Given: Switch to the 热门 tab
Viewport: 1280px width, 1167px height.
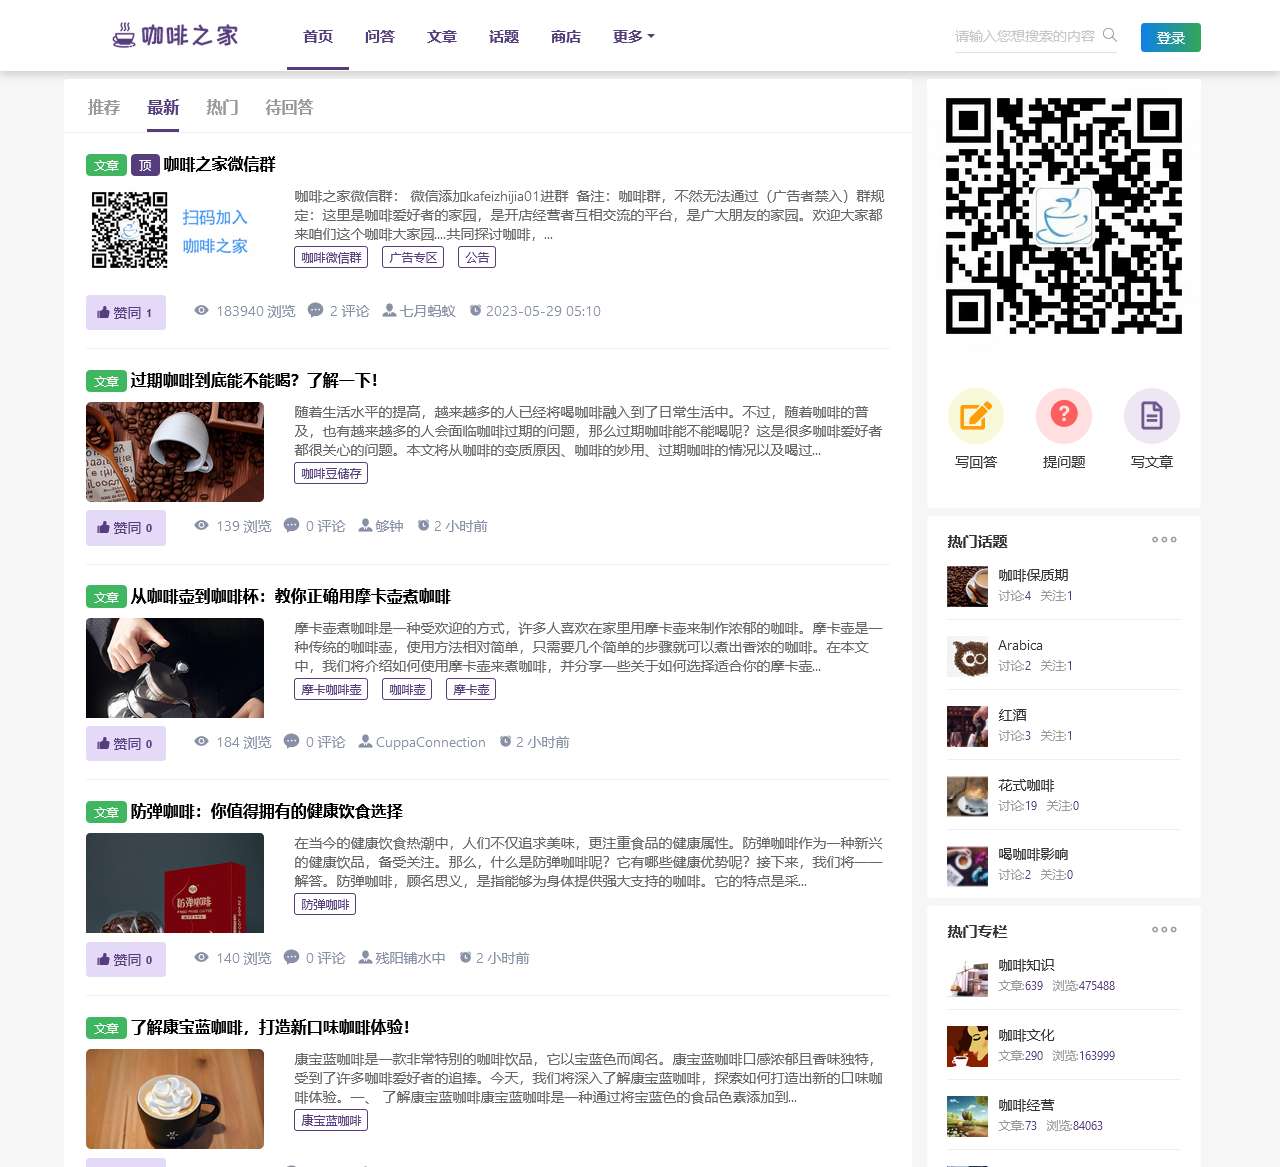Looking at the screenshot, I should coord(222,107).
